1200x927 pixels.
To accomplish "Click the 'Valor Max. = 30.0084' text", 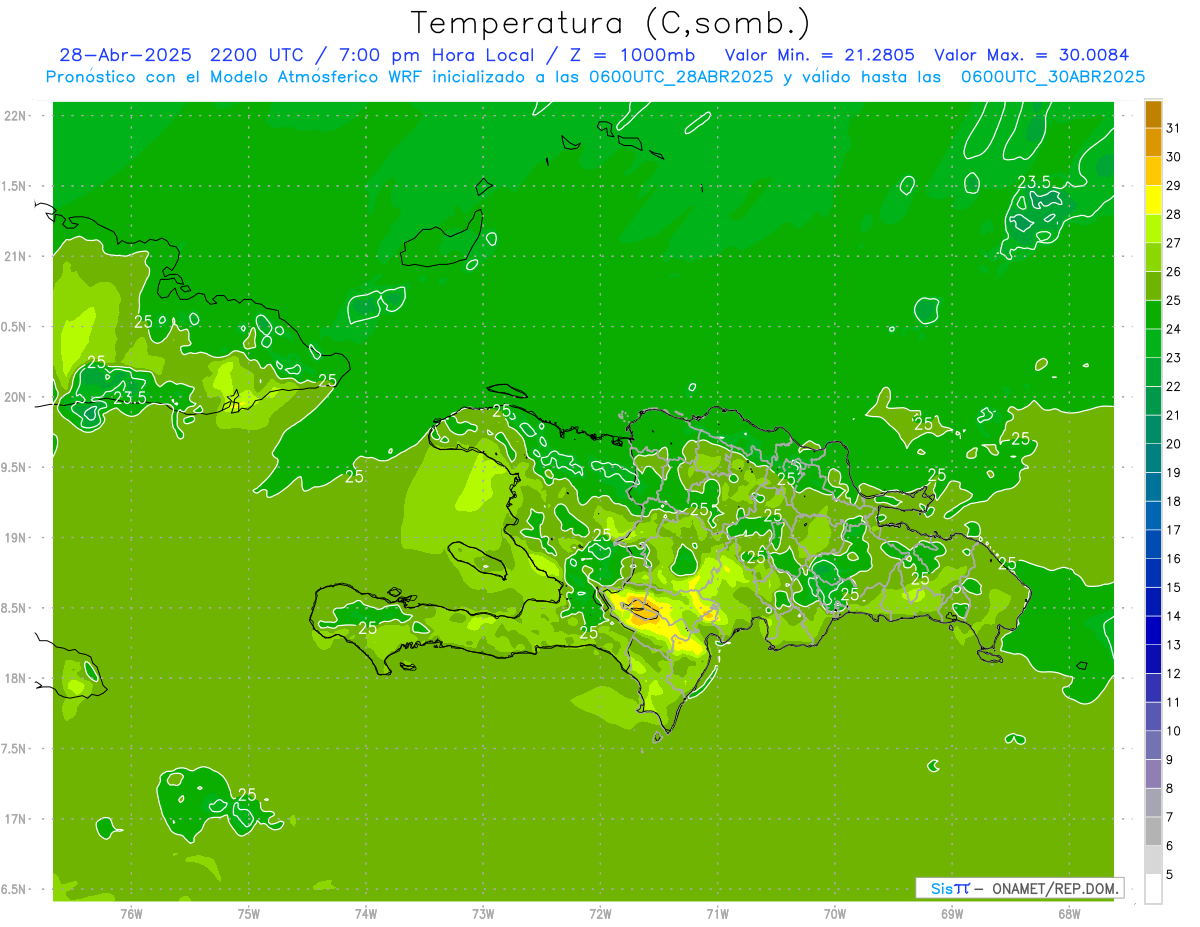I will (1031, 55).
